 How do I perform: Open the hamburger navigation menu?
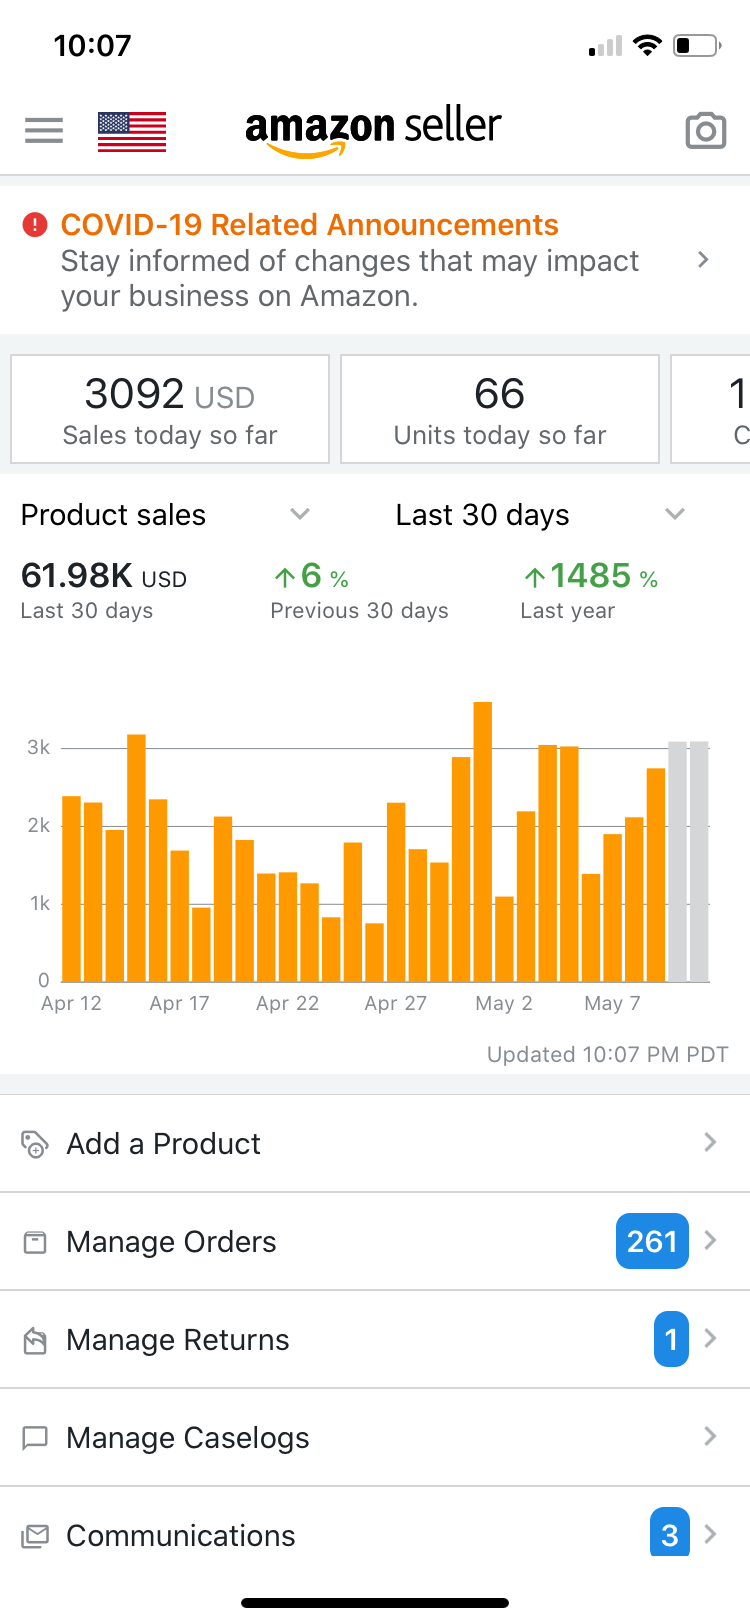[x=44, y=130]
